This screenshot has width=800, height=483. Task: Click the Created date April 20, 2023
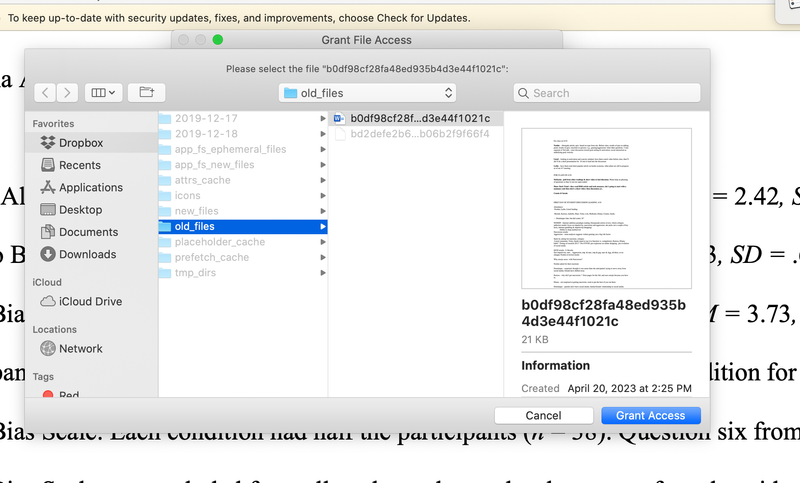coord(630,389)
